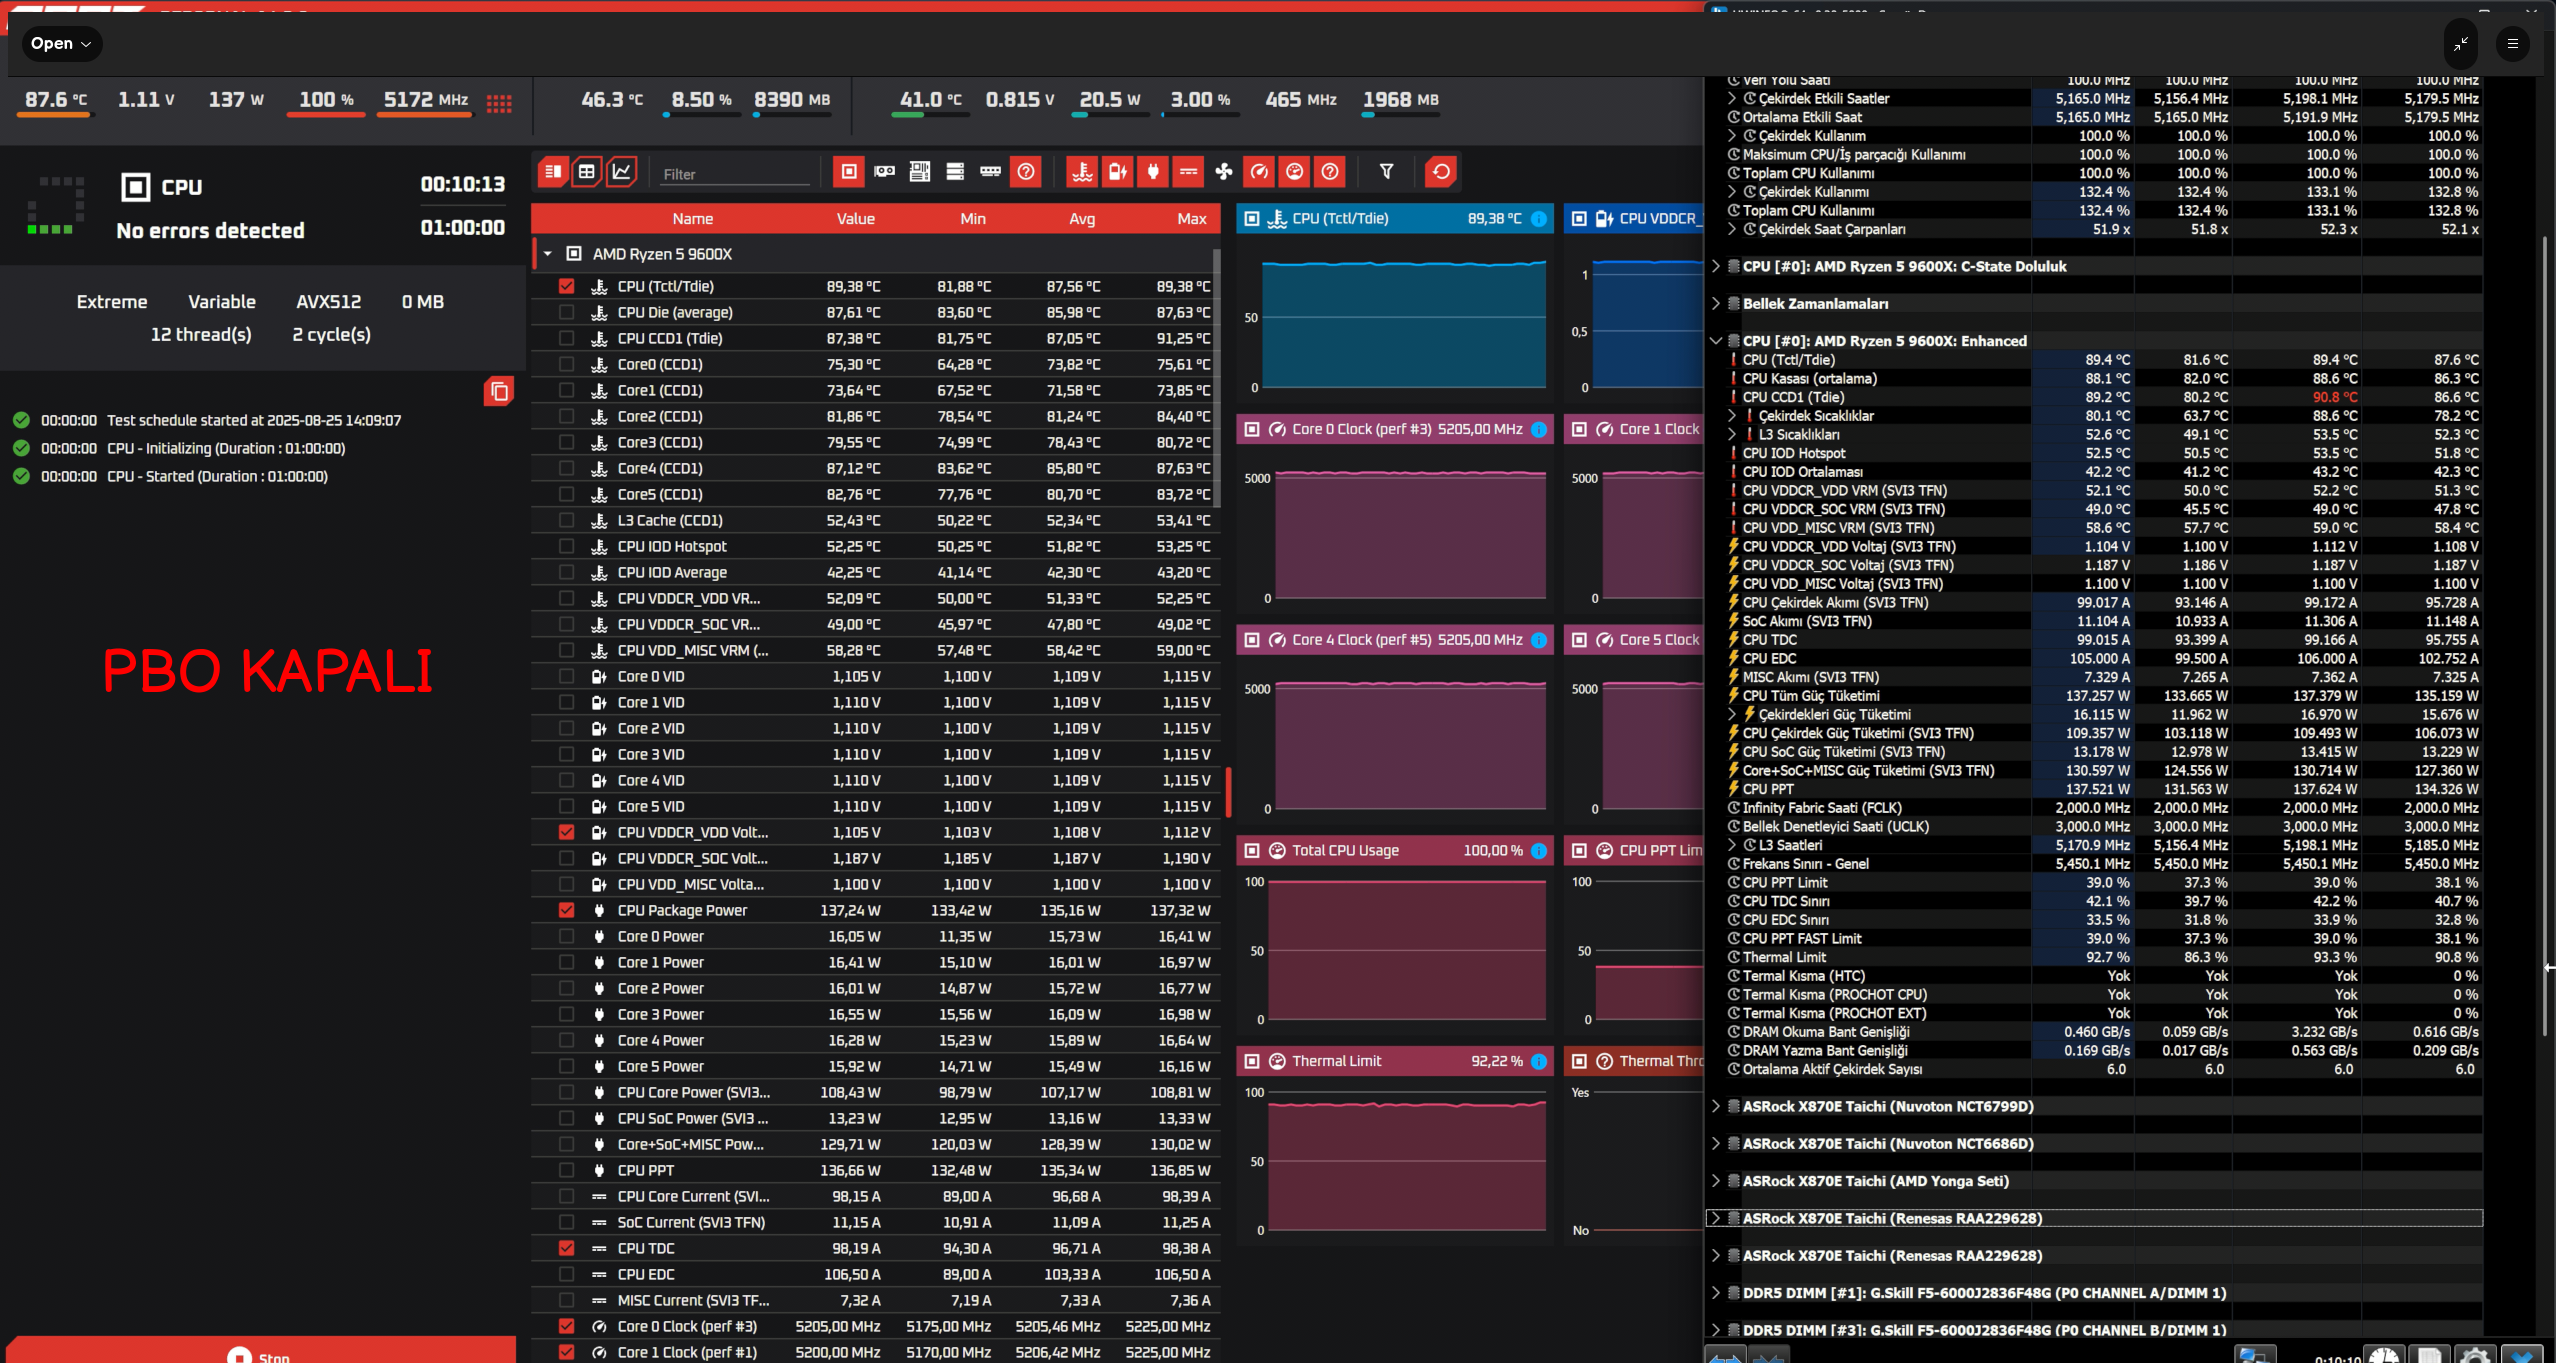Expand Çekirdekleri Güç Tüketimi row
The height and width of the screenshot is (1363, 2556).
[1732, 715]
